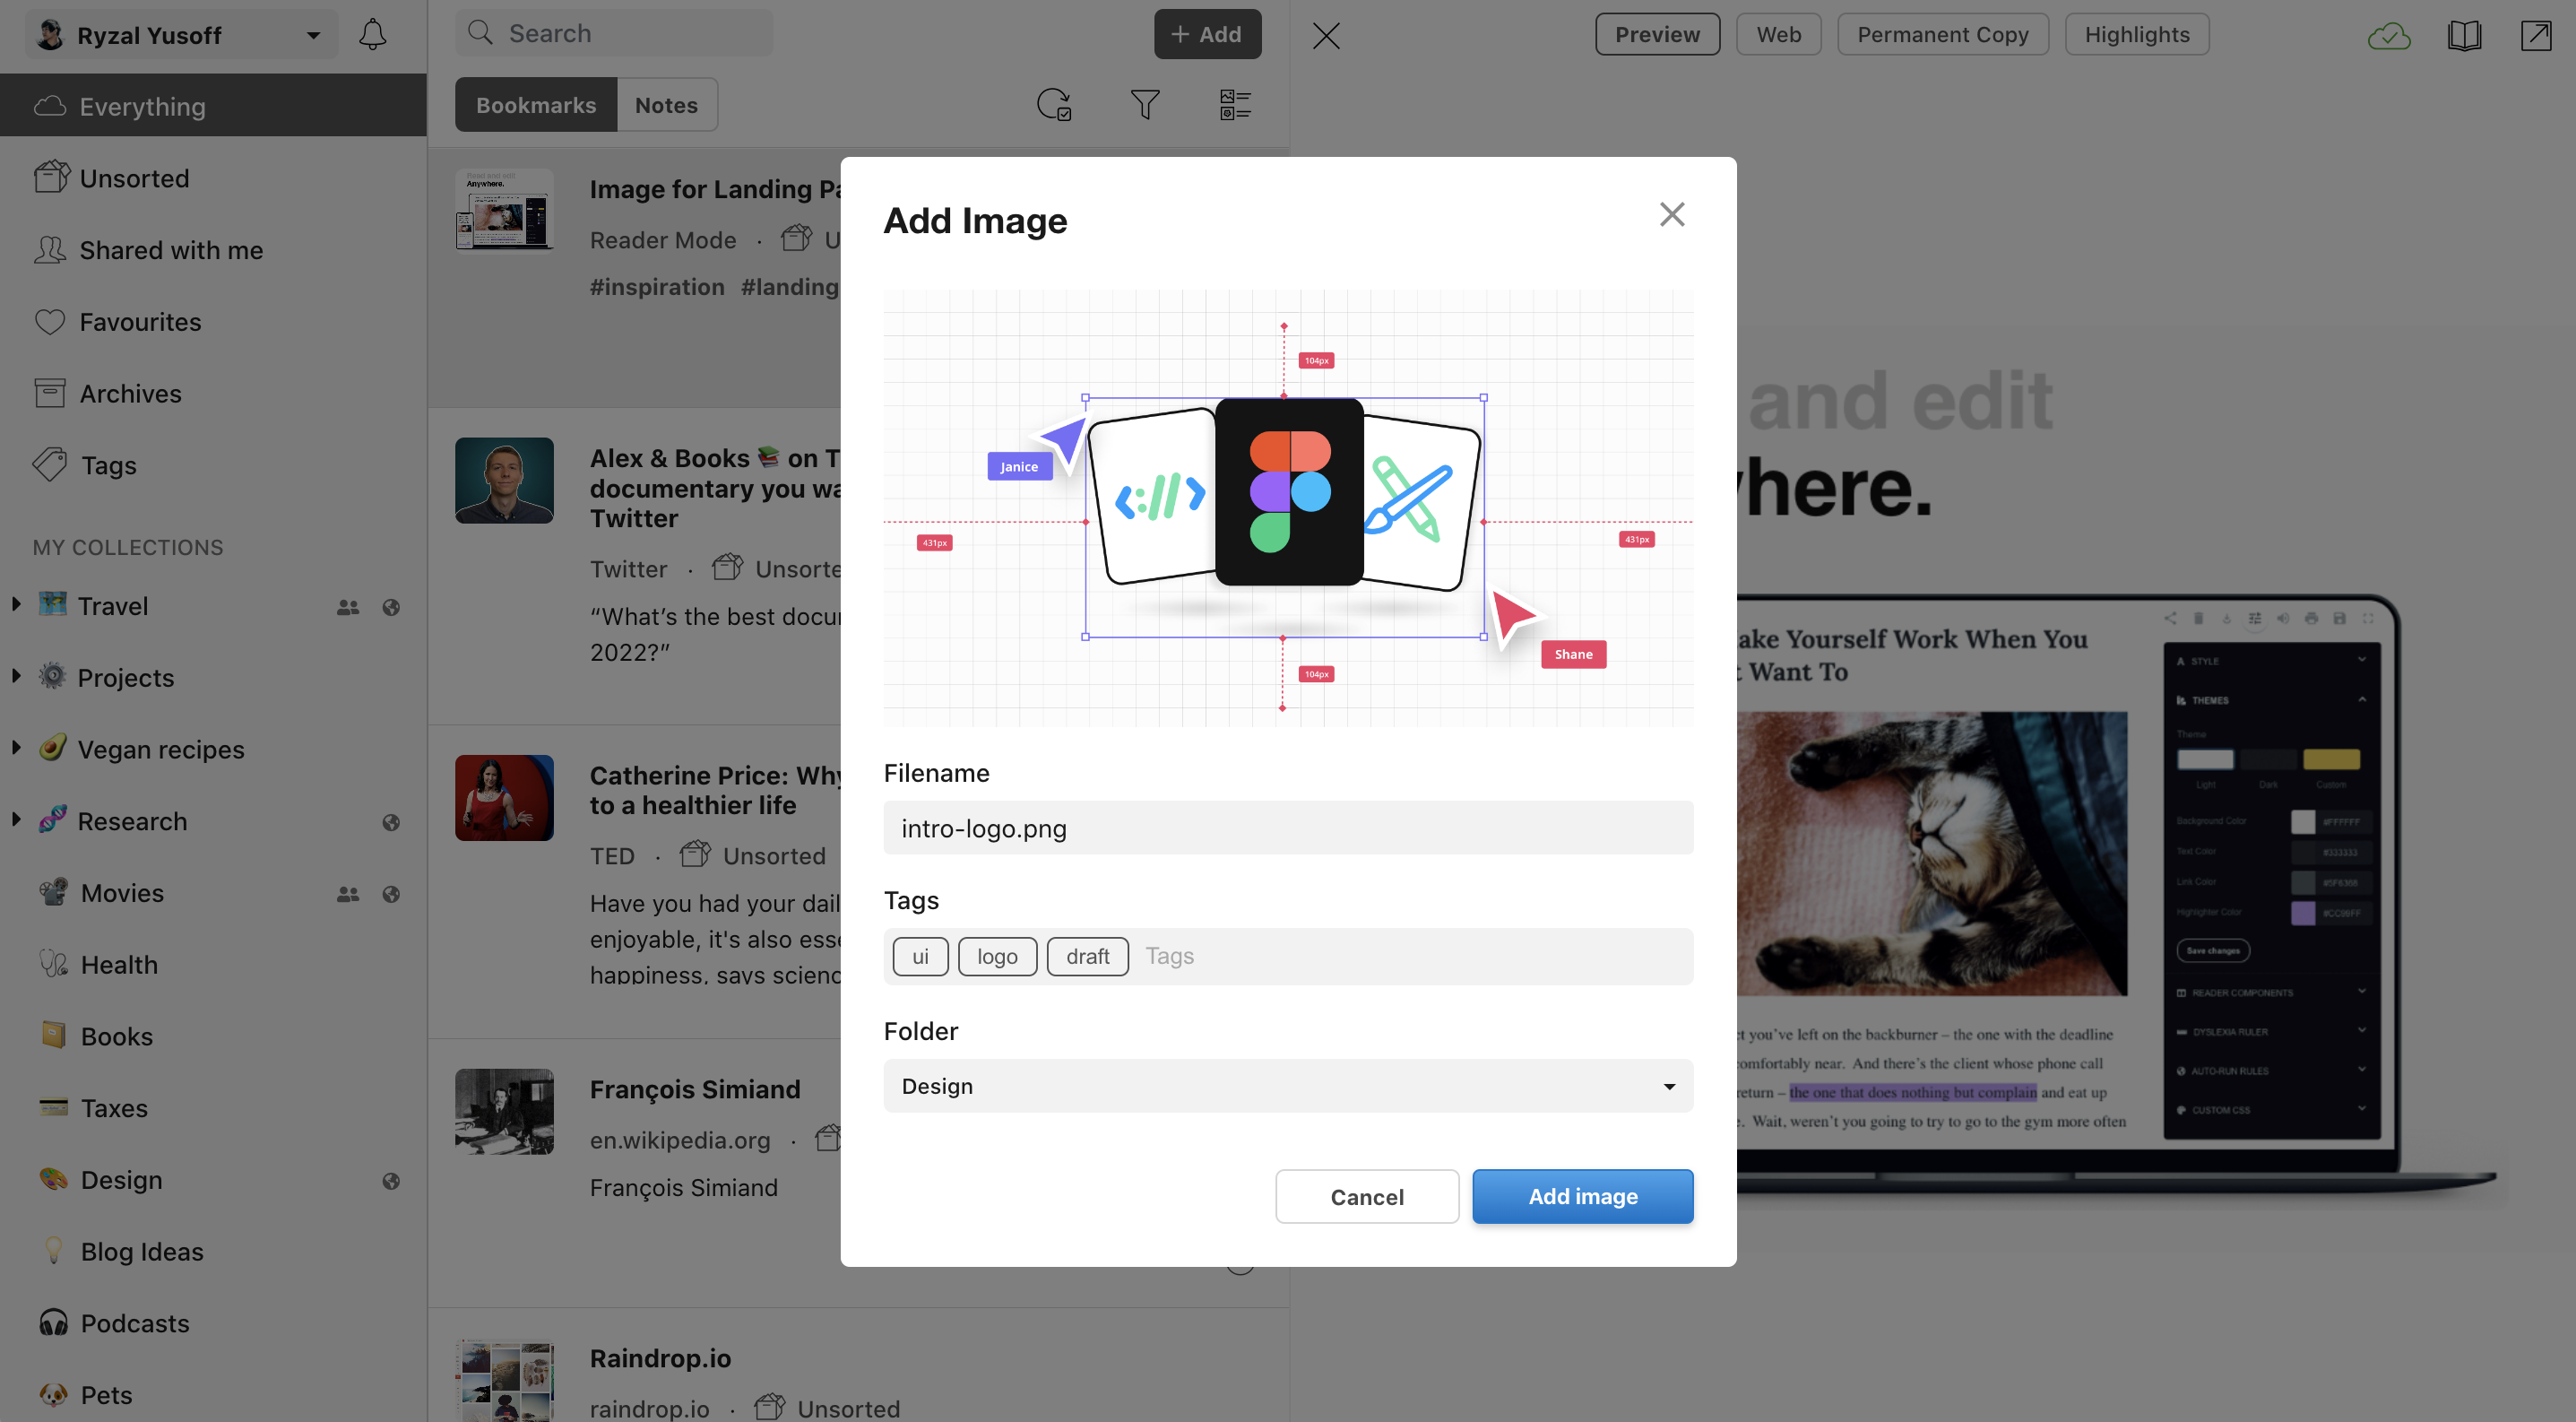The width and height of the screenshot is (2576, 1422).
Task: Click the Tags input placeholder
Action: (x=1169, y=956)
